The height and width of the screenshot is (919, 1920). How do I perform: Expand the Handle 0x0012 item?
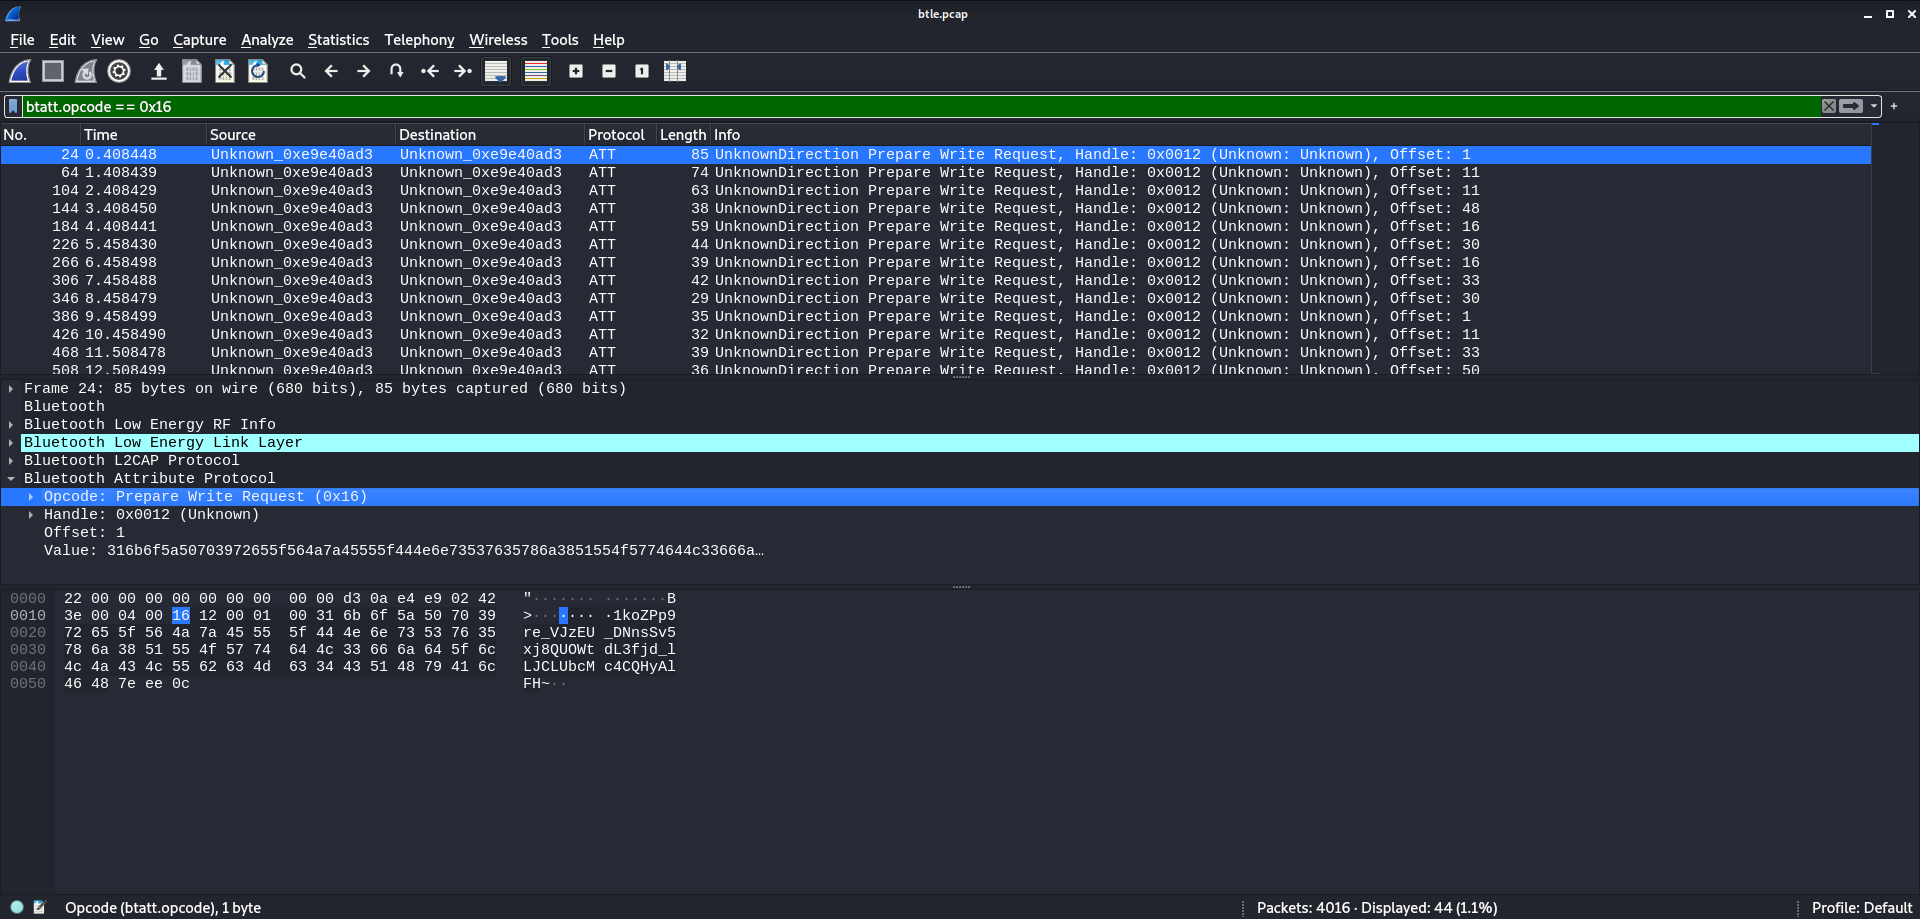pyautogui.click(x=31, y=515)
